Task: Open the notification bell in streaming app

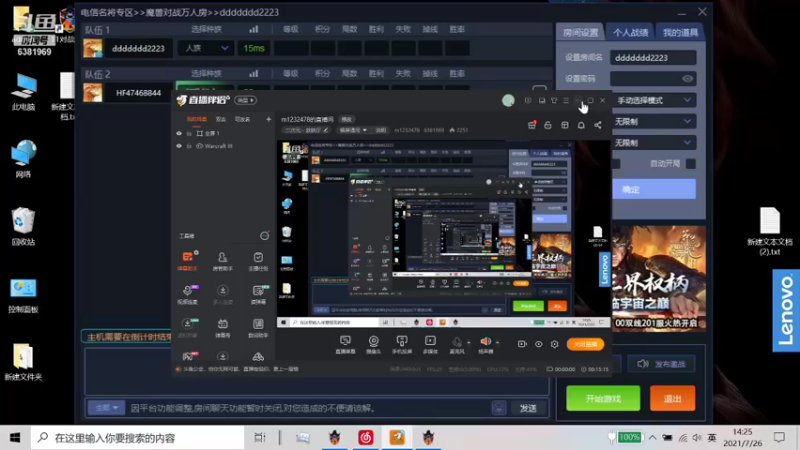Action: click(x=581, y=125)
